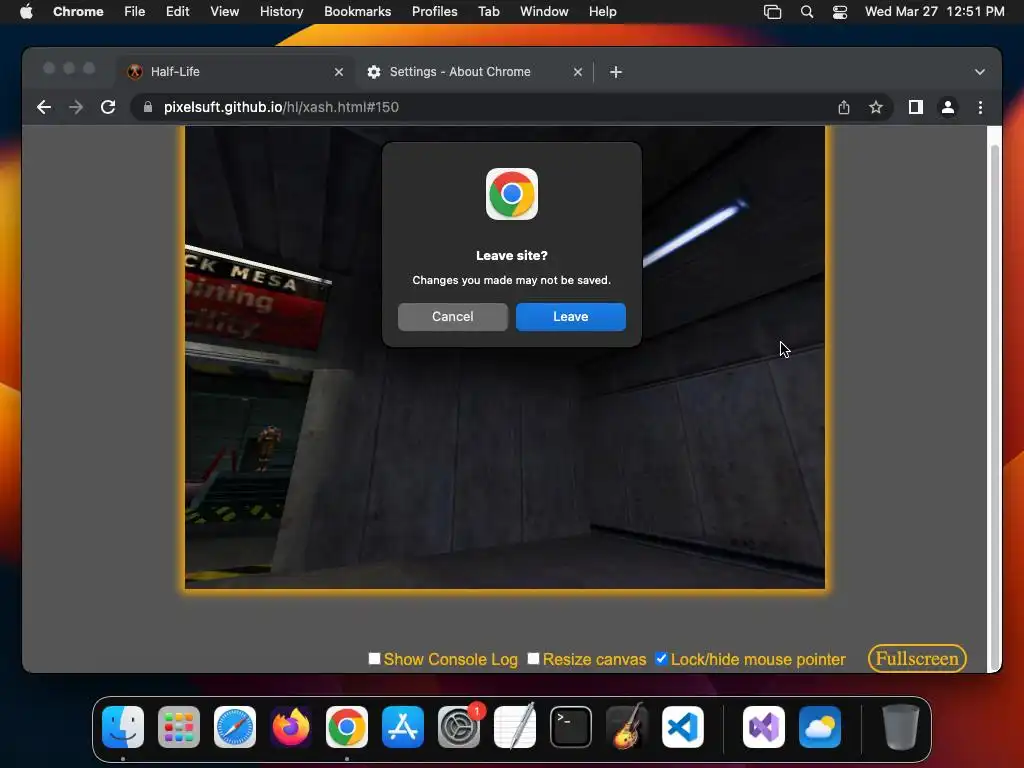The image size is (1024, 768).
Task: Click the Chrome icon in the Dock
Action: (347, 726)
